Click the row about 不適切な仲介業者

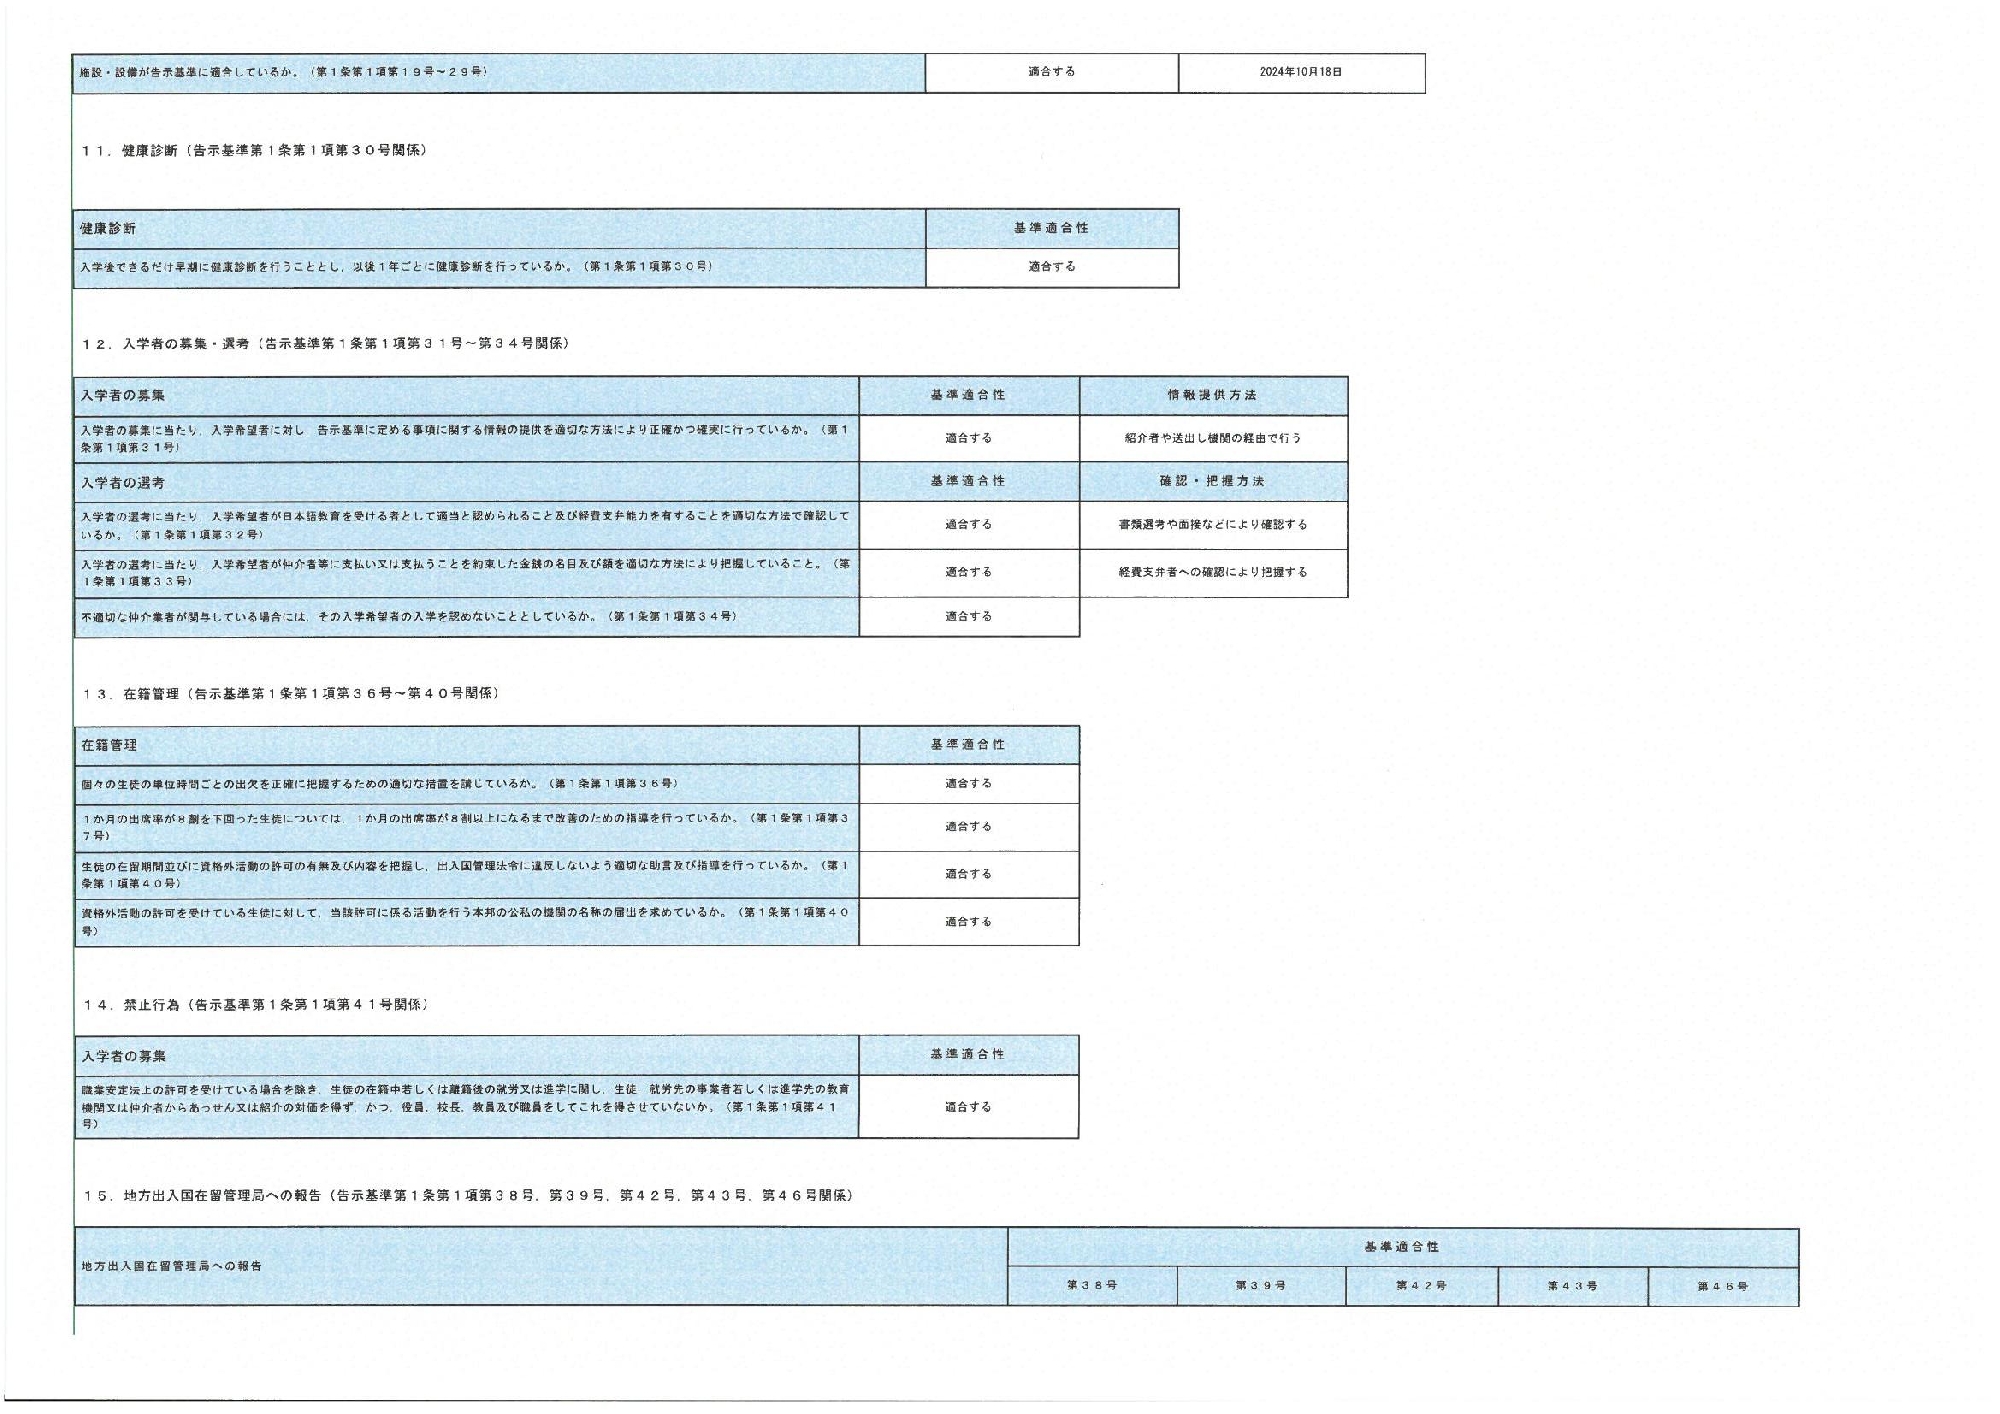tap(409, 617)
